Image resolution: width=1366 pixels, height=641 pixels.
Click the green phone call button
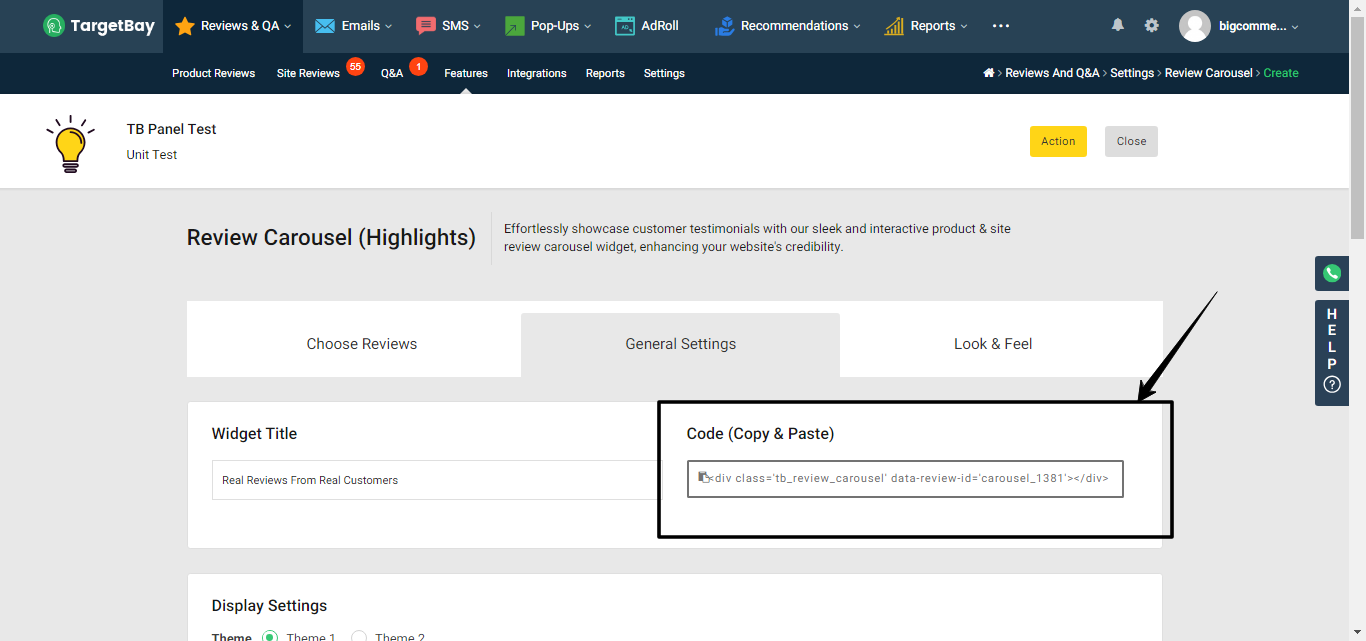point(1332,273)
